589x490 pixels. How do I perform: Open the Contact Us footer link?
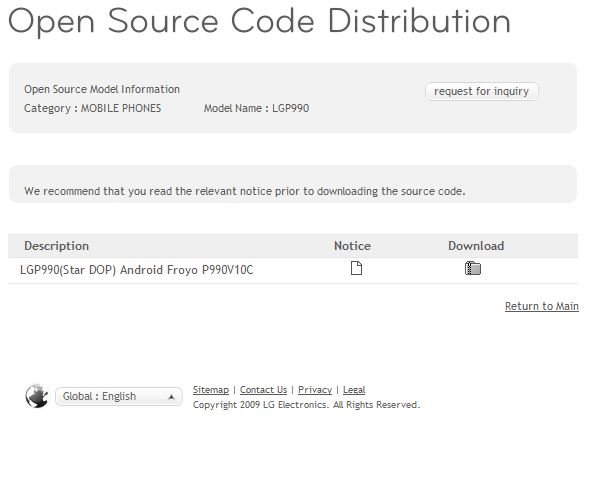[x=263, y=390]
